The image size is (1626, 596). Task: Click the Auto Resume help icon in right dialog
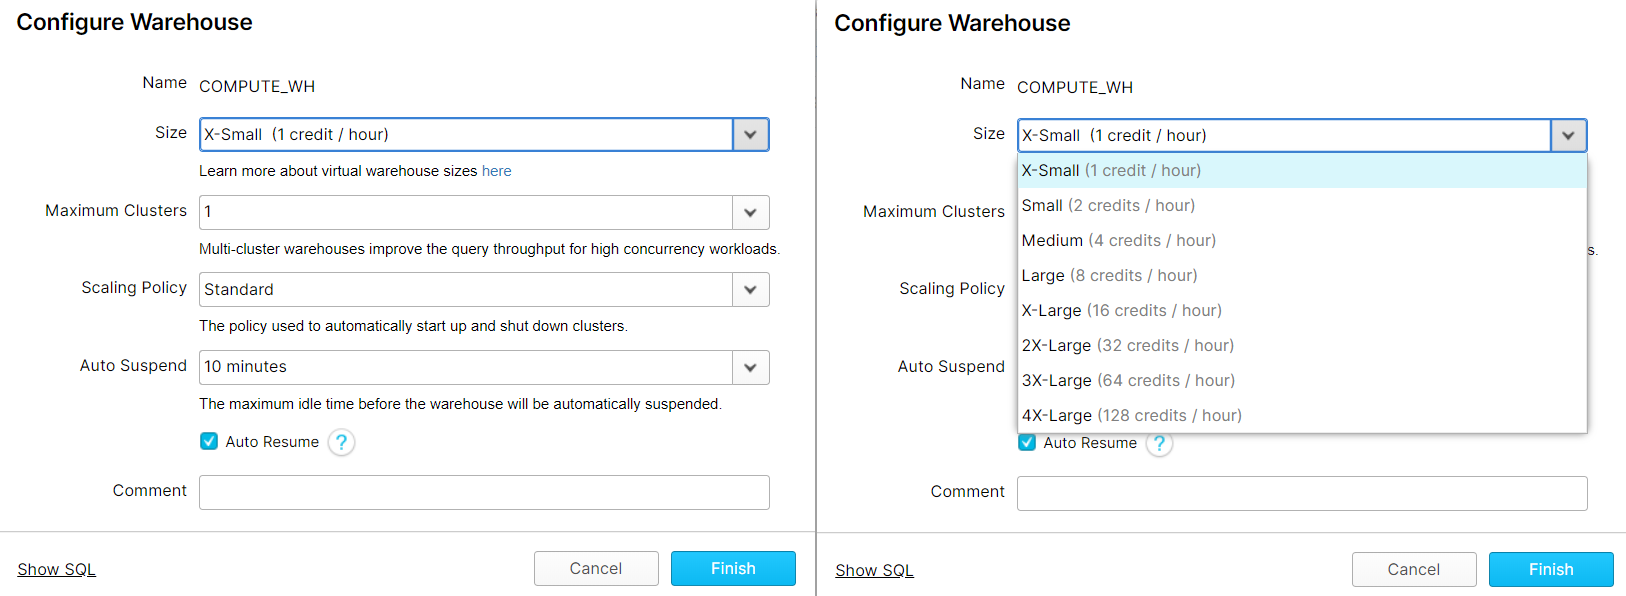1159,444
